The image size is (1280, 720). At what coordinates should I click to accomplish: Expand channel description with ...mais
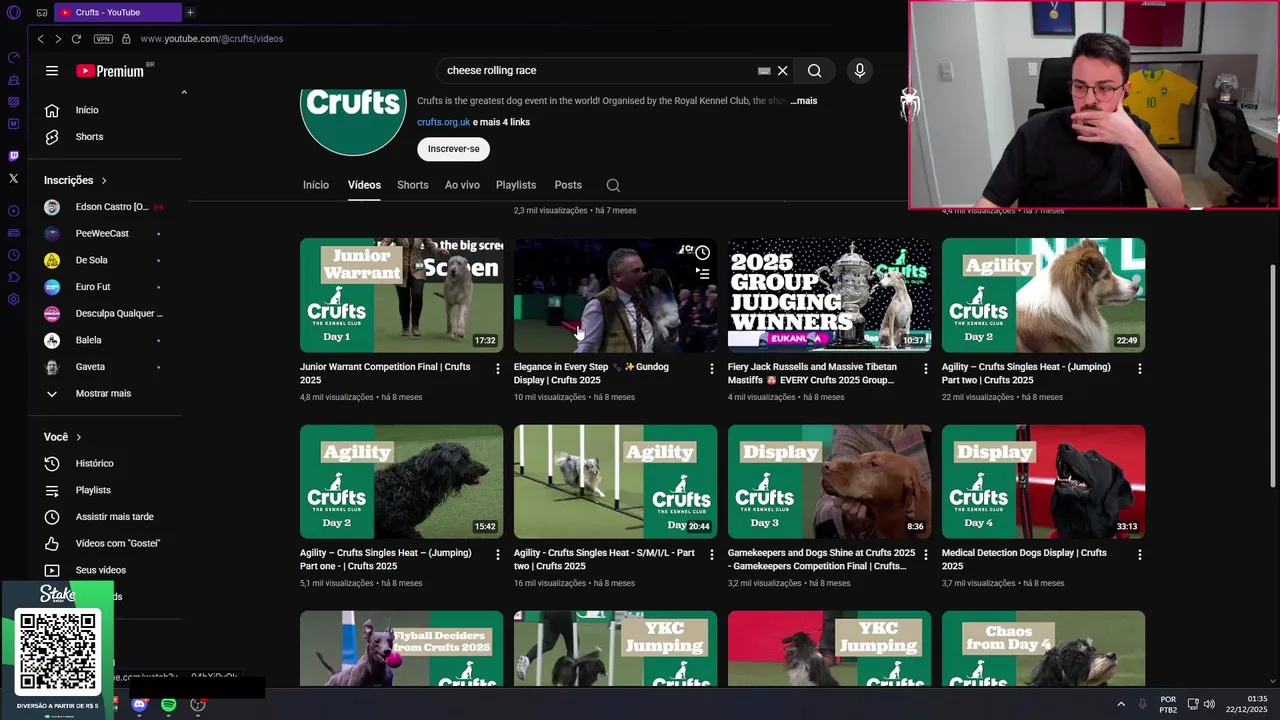pyautogui.click(x=804, y=101)
